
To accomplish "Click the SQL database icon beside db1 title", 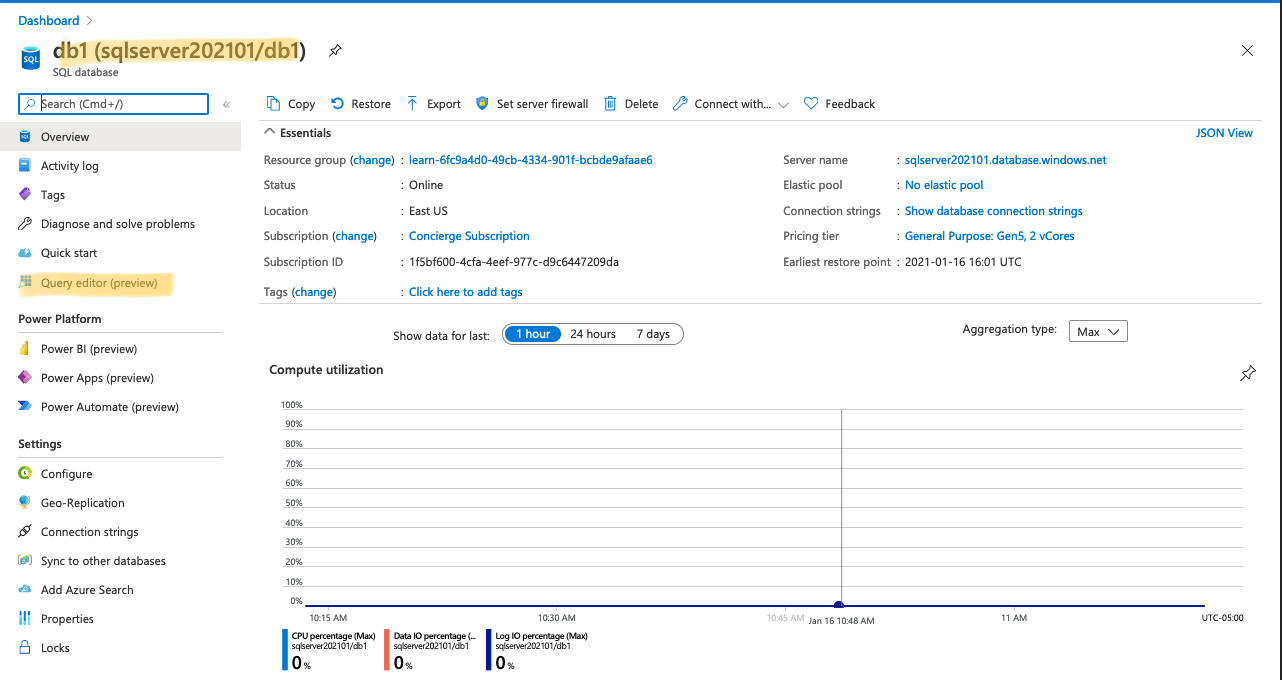I will [x=31, y=58].
